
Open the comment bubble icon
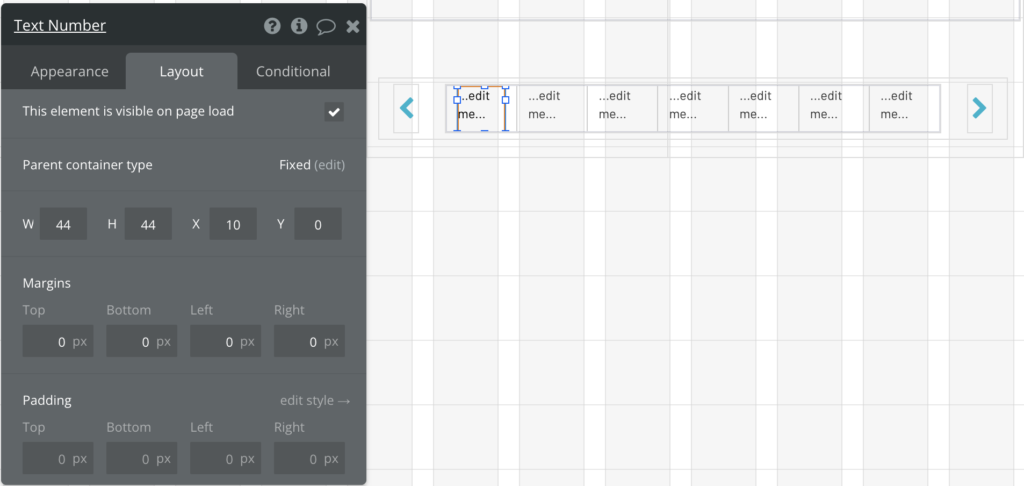point(326,27)
